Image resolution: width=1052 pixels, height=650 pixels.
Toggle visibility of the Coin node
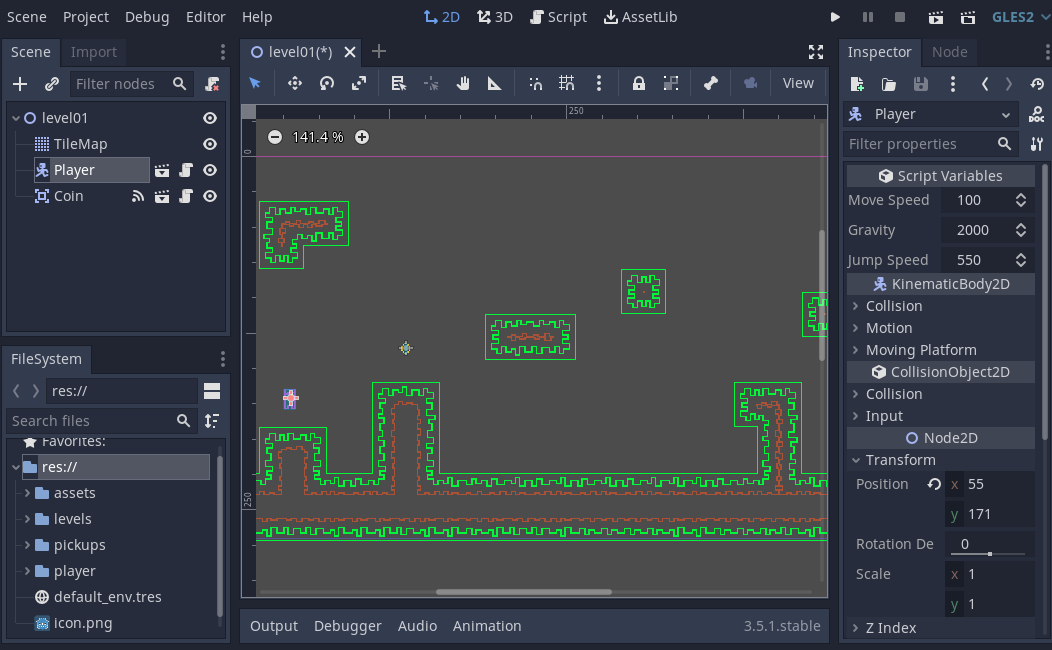point(209,195)
